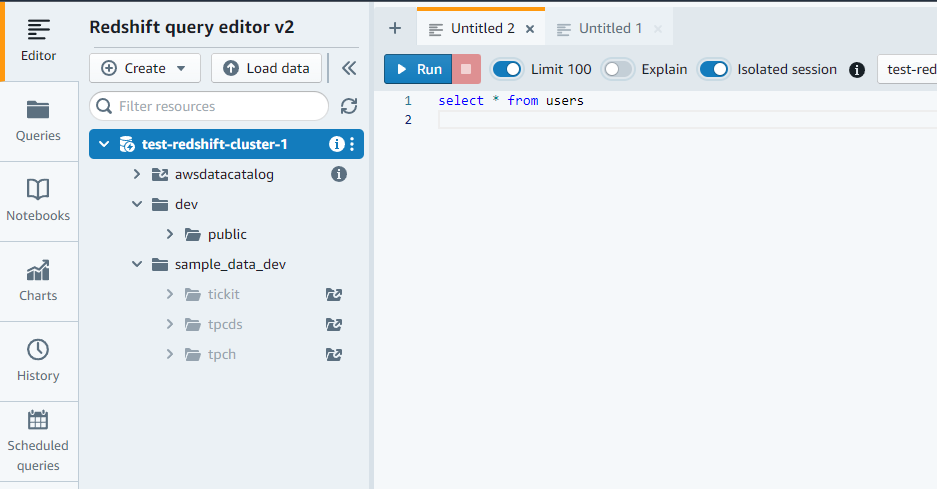Viewport: 937px width, 489px height.
Task: Open the Create dropdown menu
Action: point(145,68)
